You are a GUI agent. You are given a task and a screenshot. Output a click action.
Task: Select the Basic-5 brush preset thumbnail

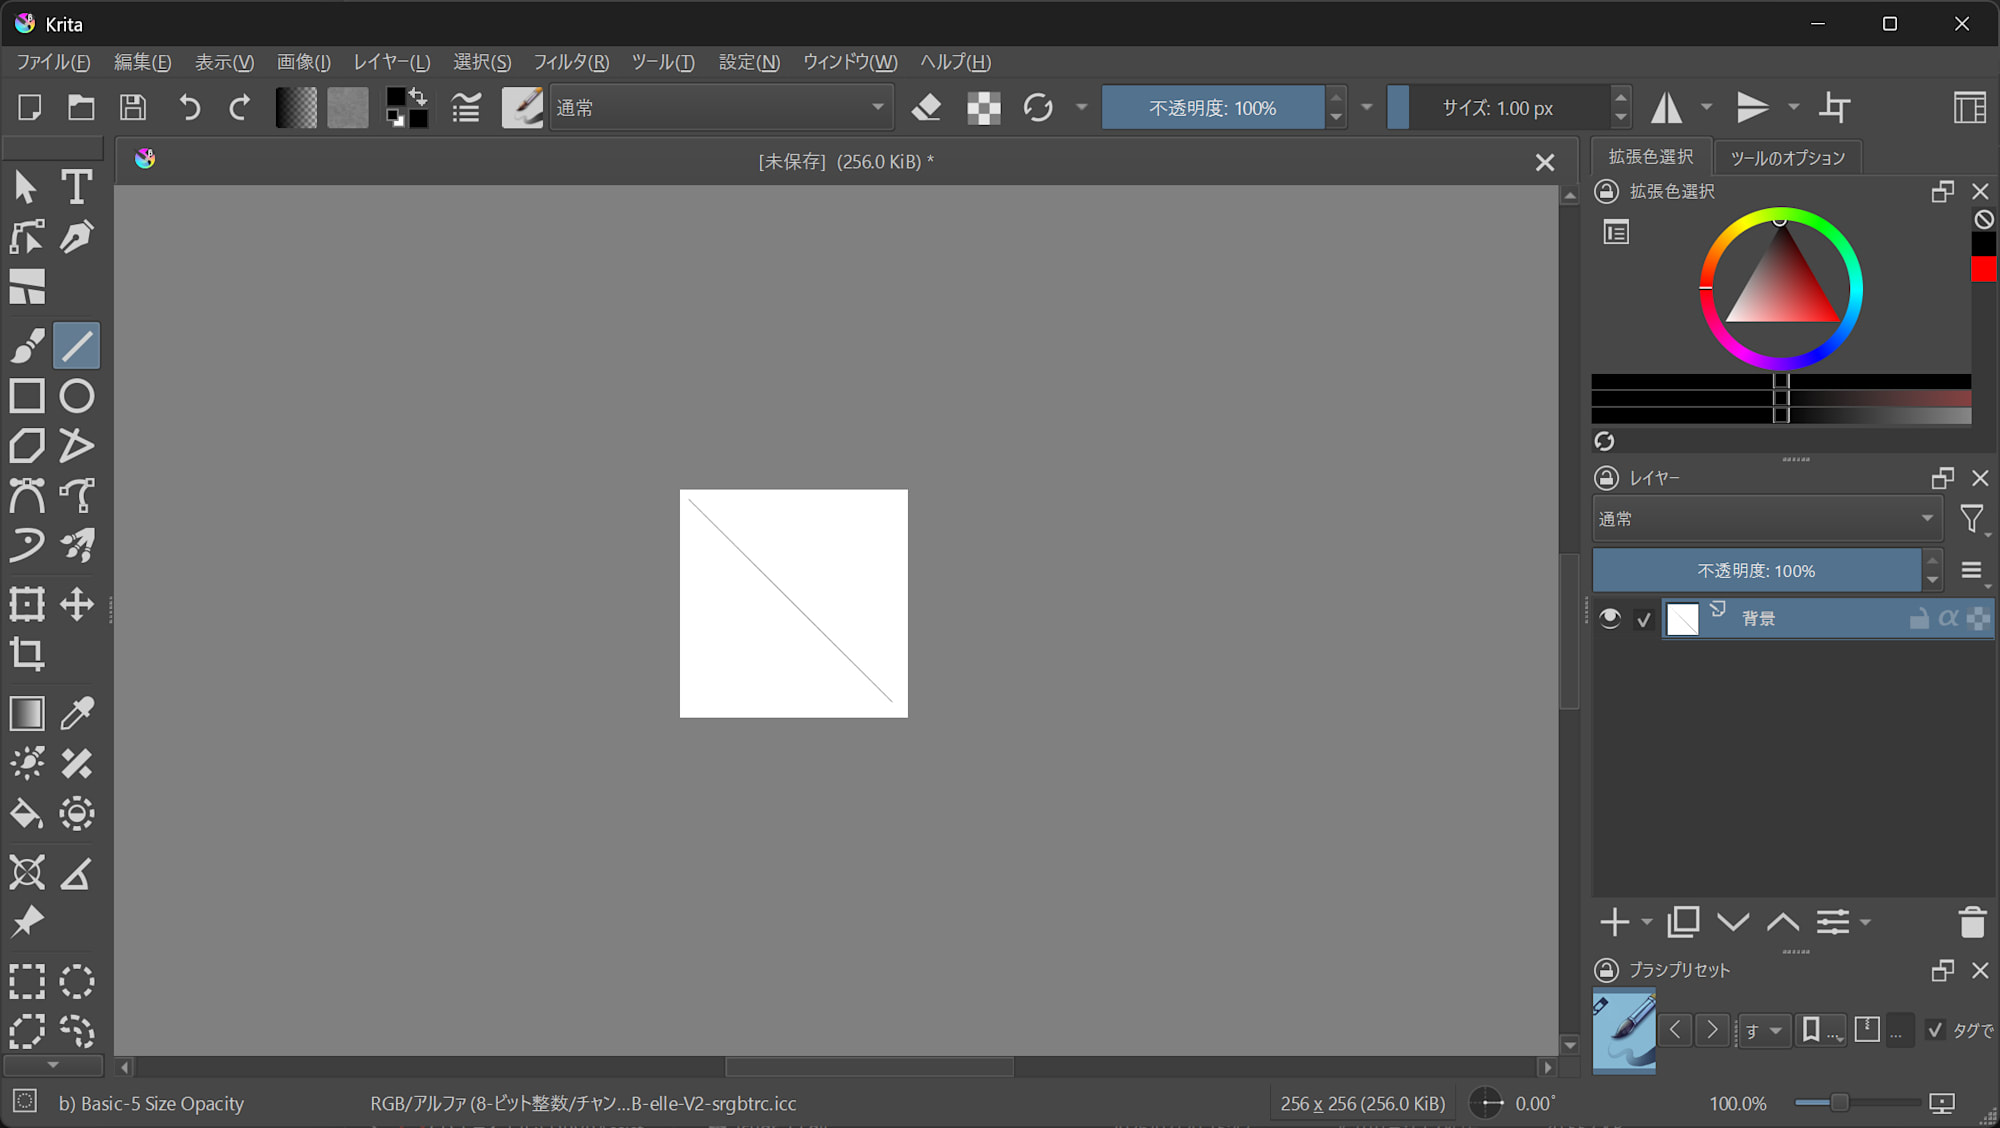click(x=1623, y=1031)
